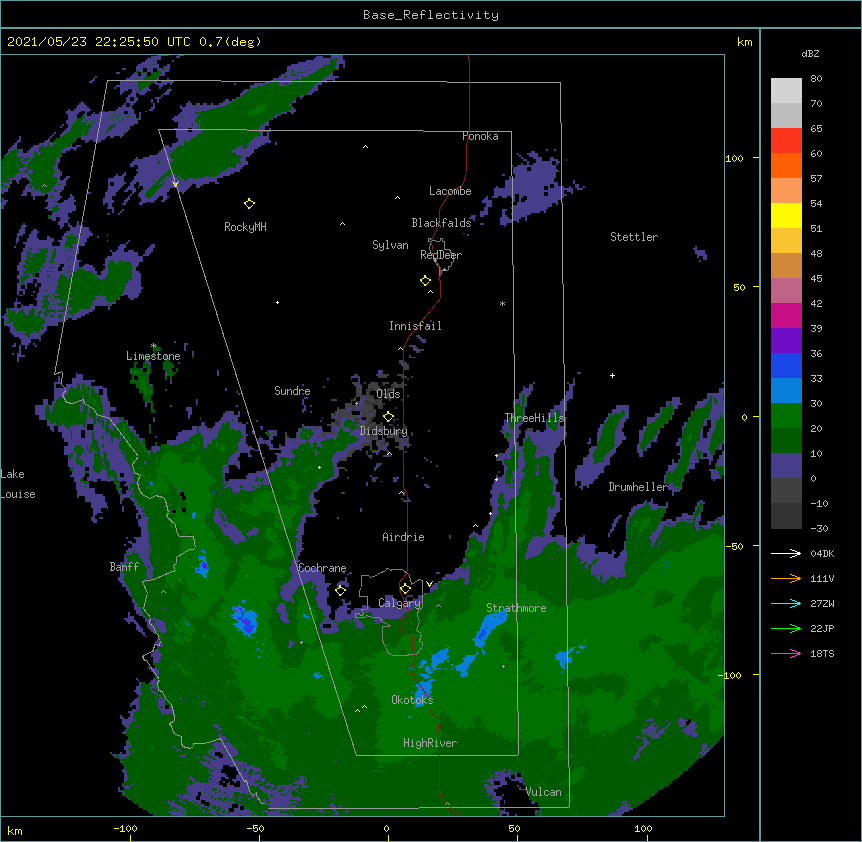Click the Airdrie label
Screen dimensions: 862x842
[404, 537]
